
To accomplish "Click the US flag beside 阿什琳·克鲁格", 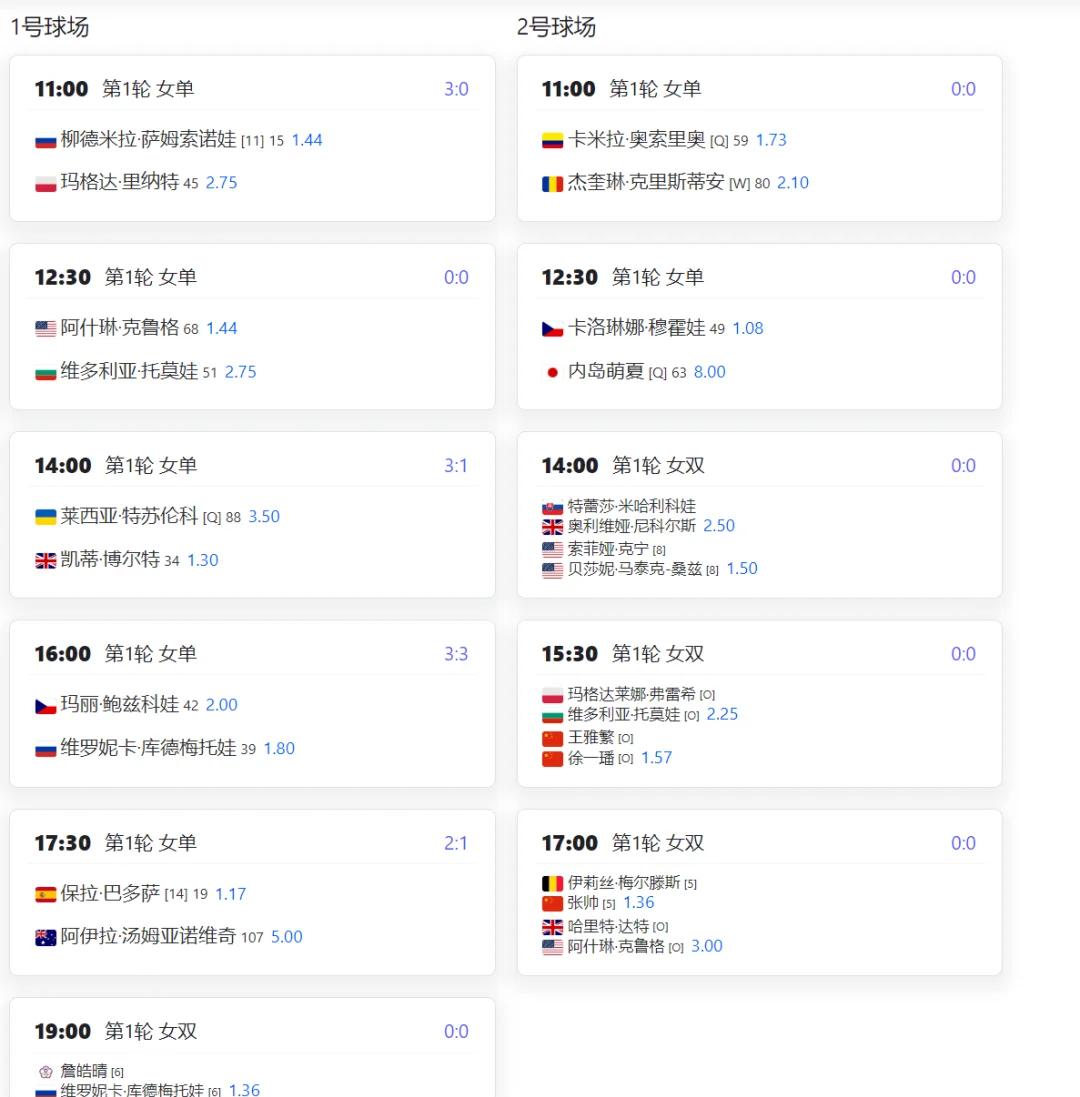I will pos(46,328).
